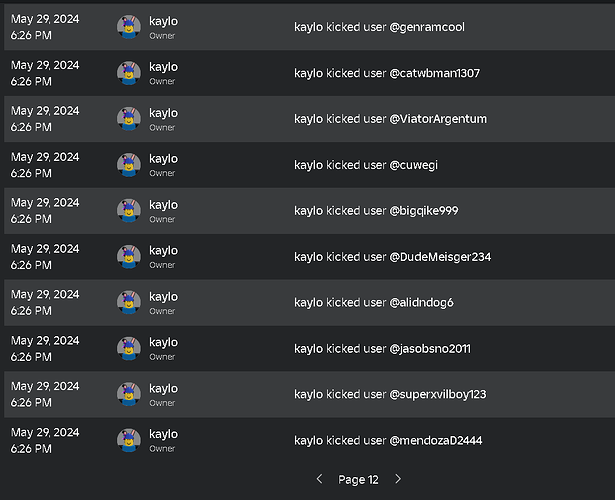Click the Page 12 indicator
This screenshot has height=500, width=615.
(x=358, y=480)
